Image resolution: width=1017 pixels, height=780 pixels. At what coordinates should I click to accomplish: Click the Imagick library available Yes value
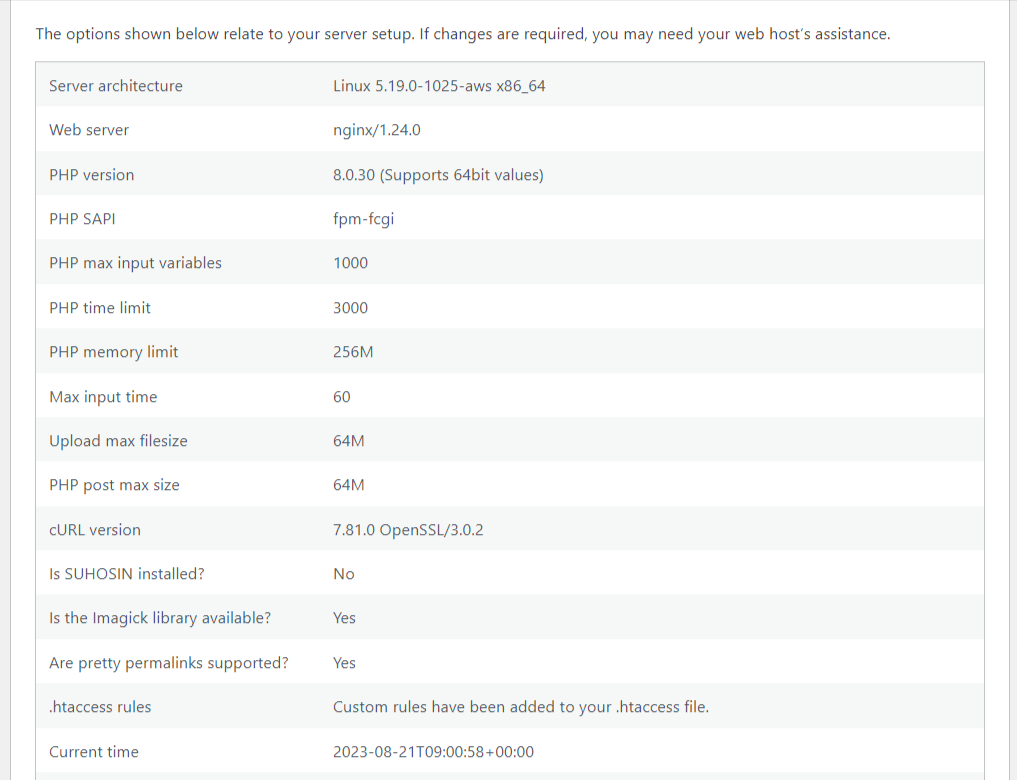tap(344, 617)
